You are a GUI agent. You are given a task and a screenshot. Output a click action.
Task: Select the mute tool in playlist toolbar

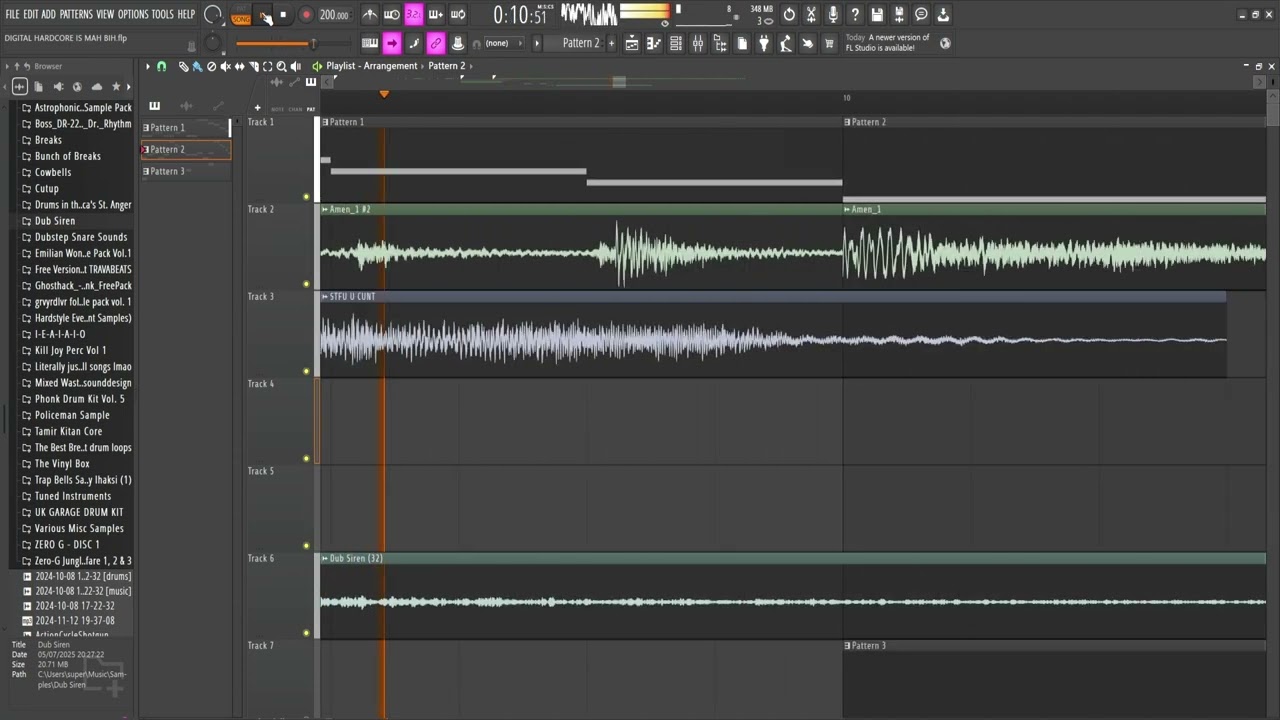(225, 66)
